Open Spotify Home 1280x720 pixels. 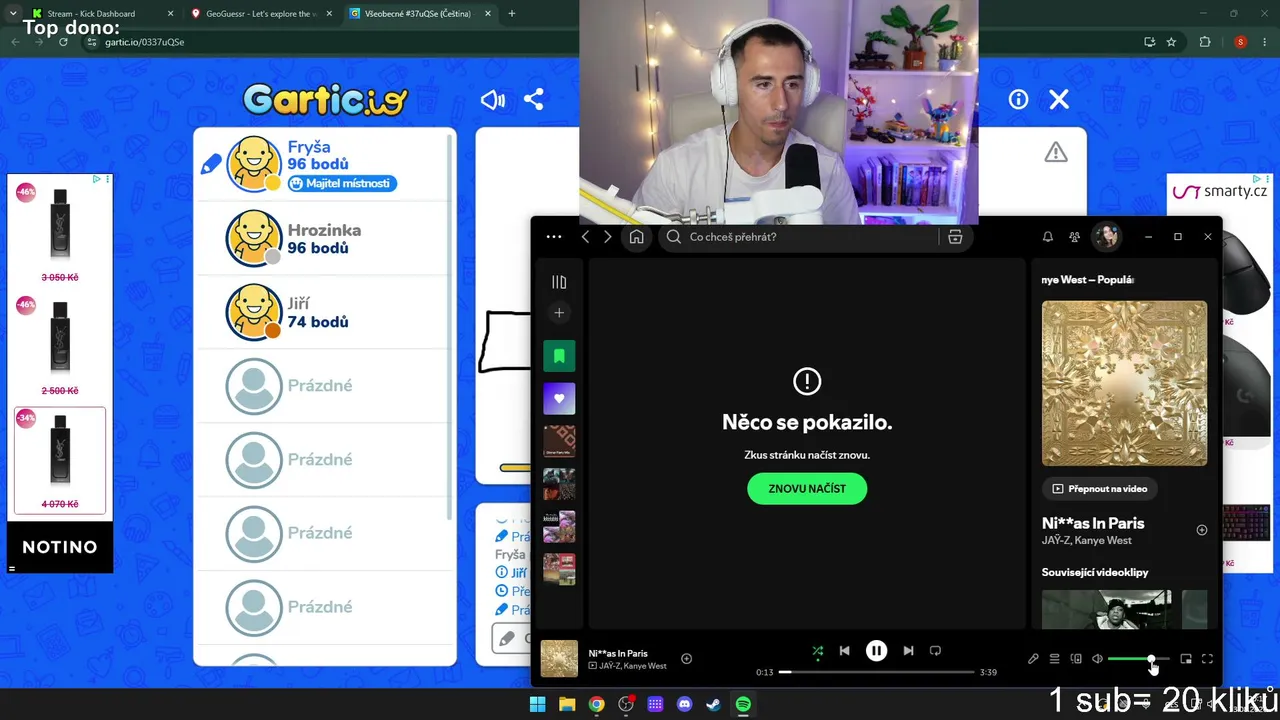coord(636,237)
